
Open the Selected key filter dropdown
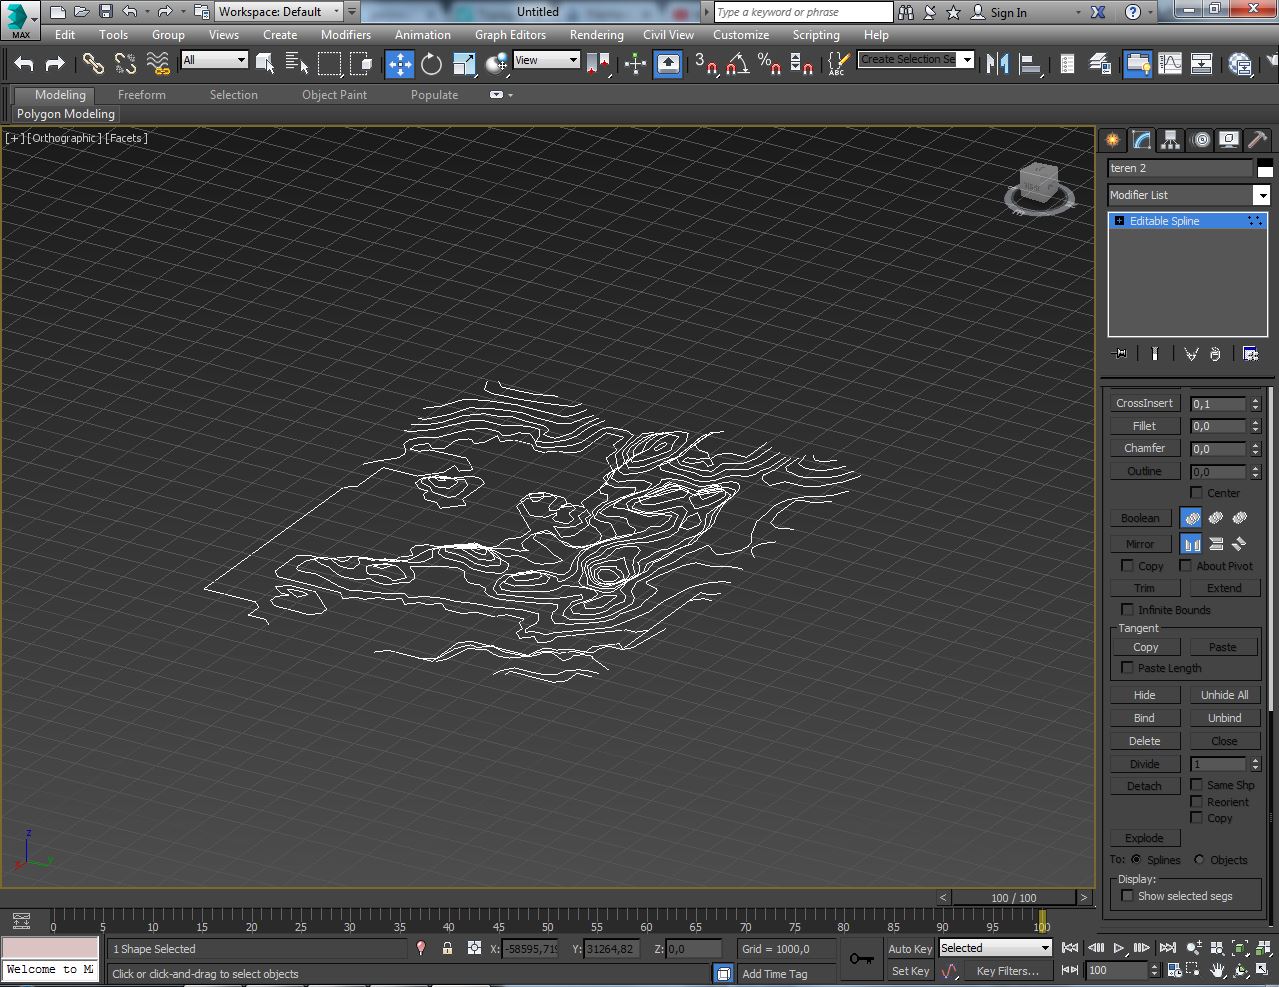[995, 948]
